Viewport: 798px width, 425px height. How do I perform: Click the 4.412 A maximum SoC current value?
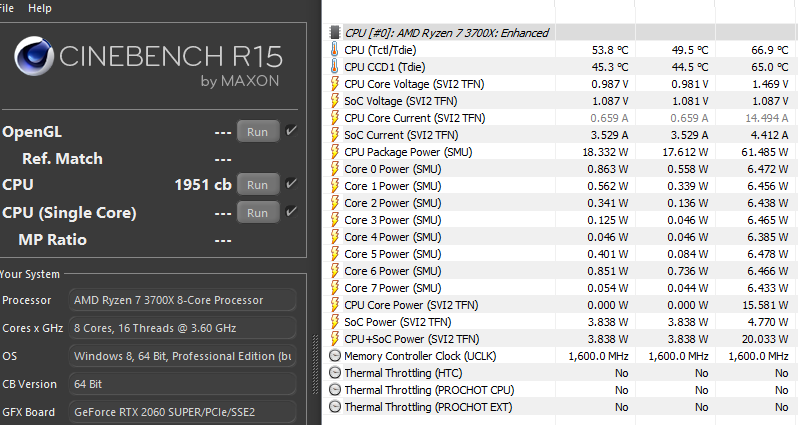pos(769,135)
